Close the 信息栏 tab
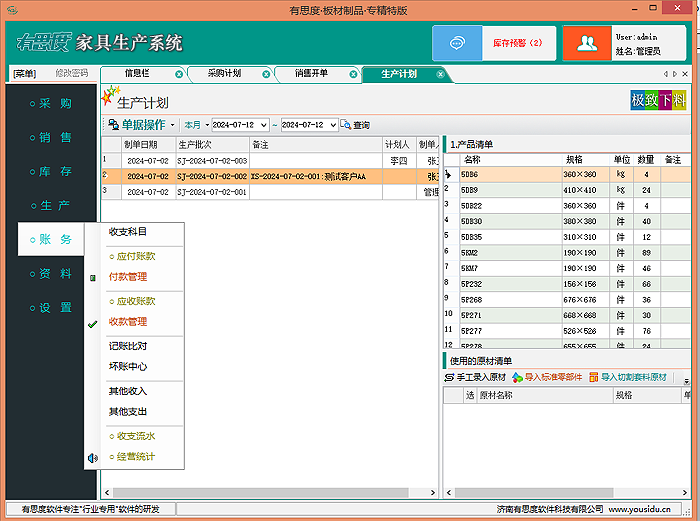700x521 pixels. (179, 74)
